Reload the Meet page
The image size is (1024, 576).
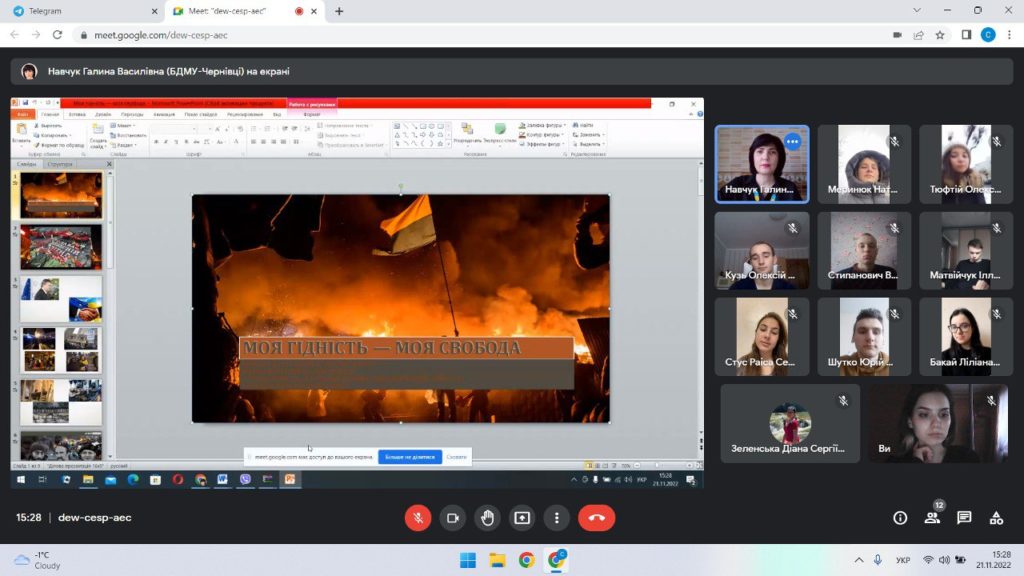(x=57, y=35)
